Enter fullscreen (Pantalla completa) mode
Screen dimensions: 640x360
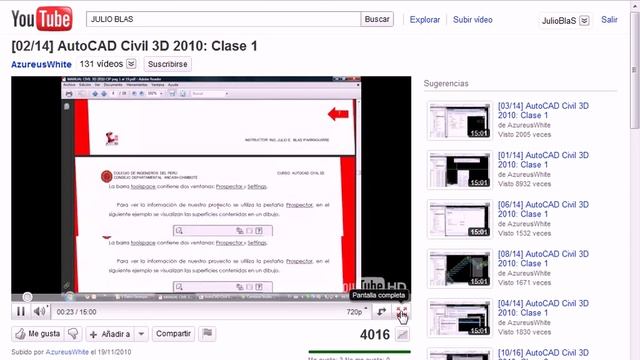[x=402, y=312]
